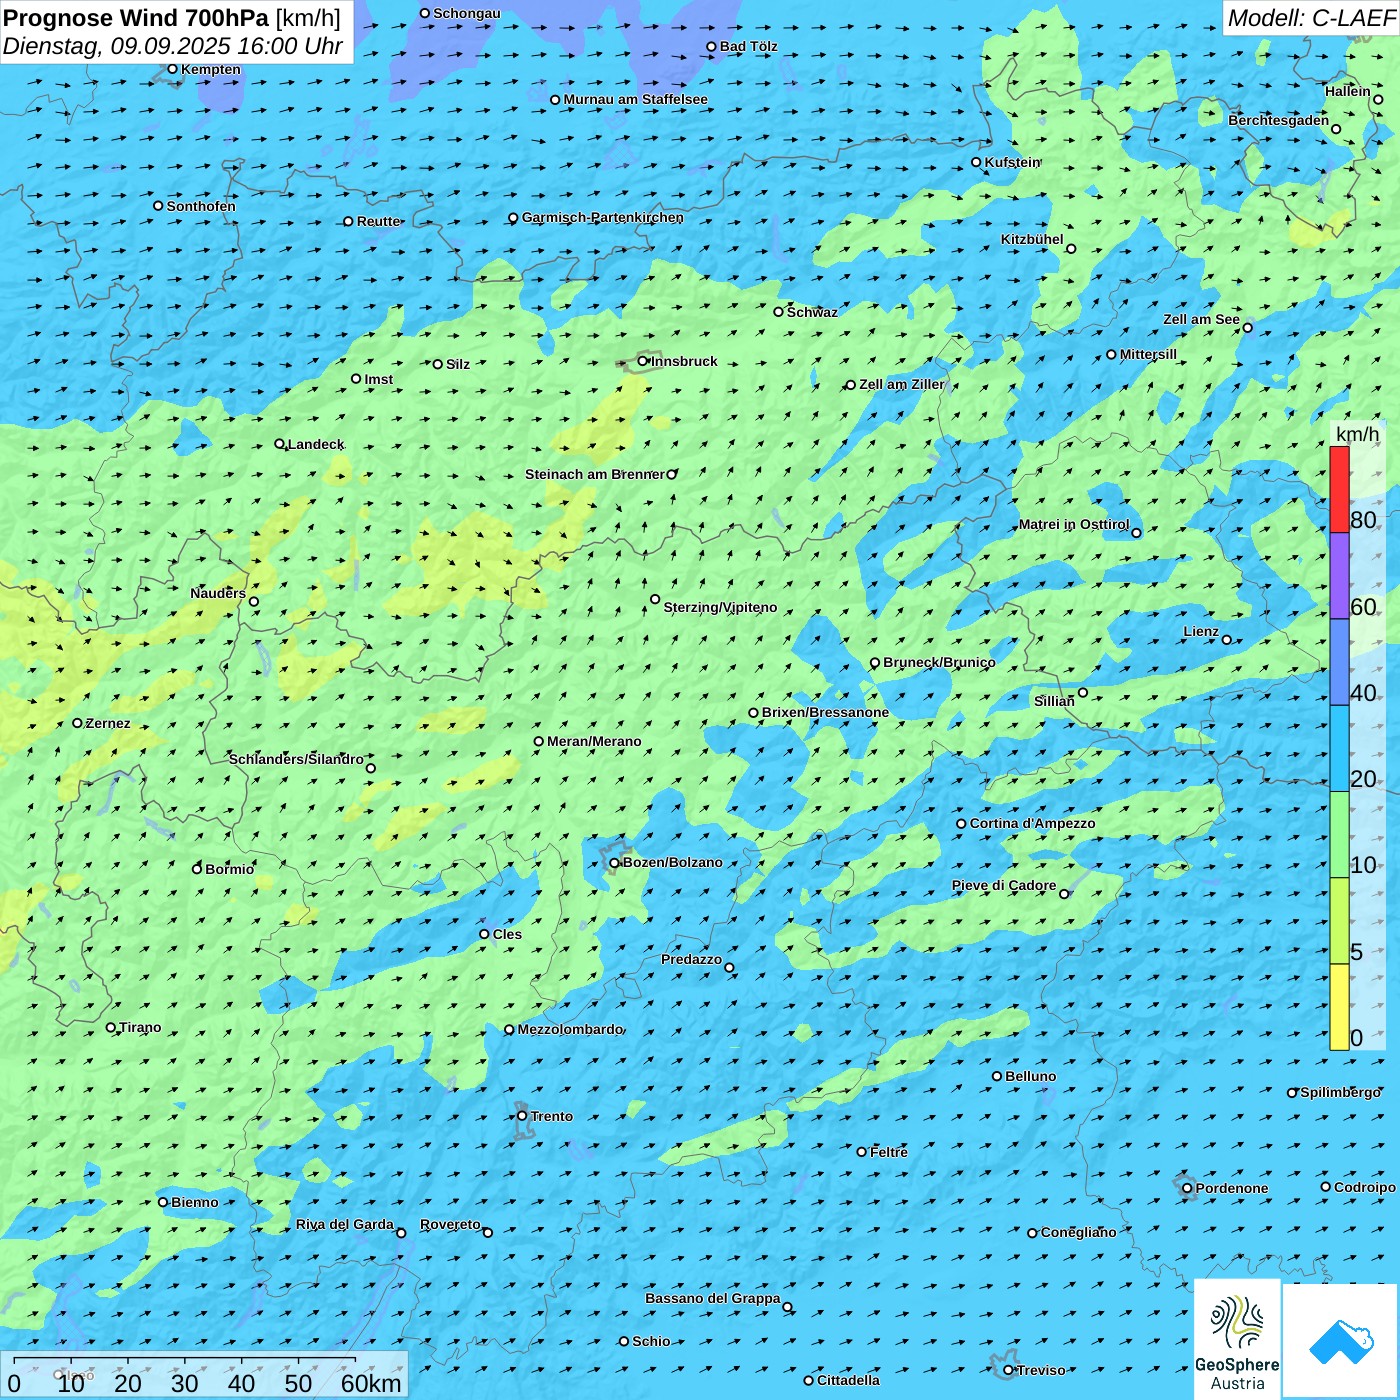Click the 'Schongau' label
Image resolution: width=1400 pixels, height=1400 pixels.
tap(467, 13)
